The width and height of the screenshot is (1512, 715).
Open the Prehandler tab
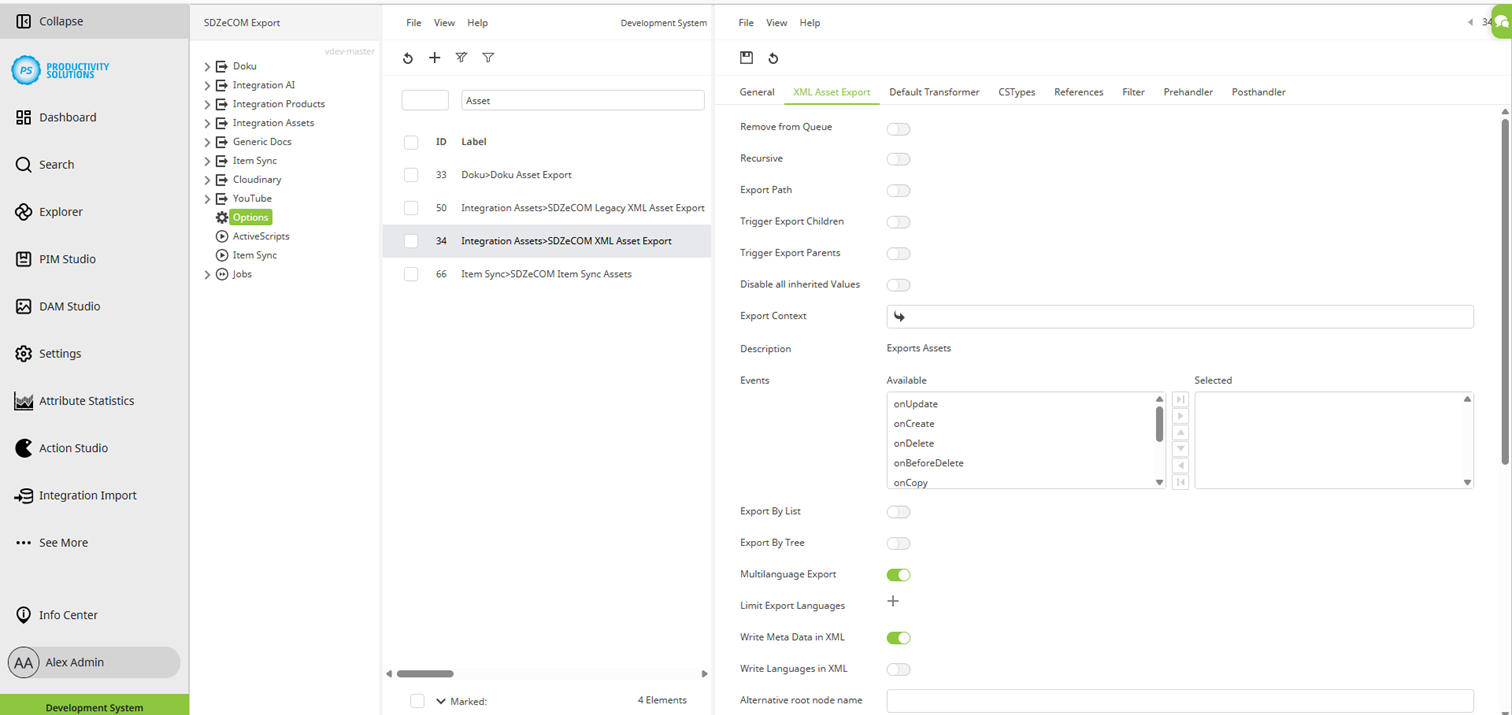point(1188,92)
